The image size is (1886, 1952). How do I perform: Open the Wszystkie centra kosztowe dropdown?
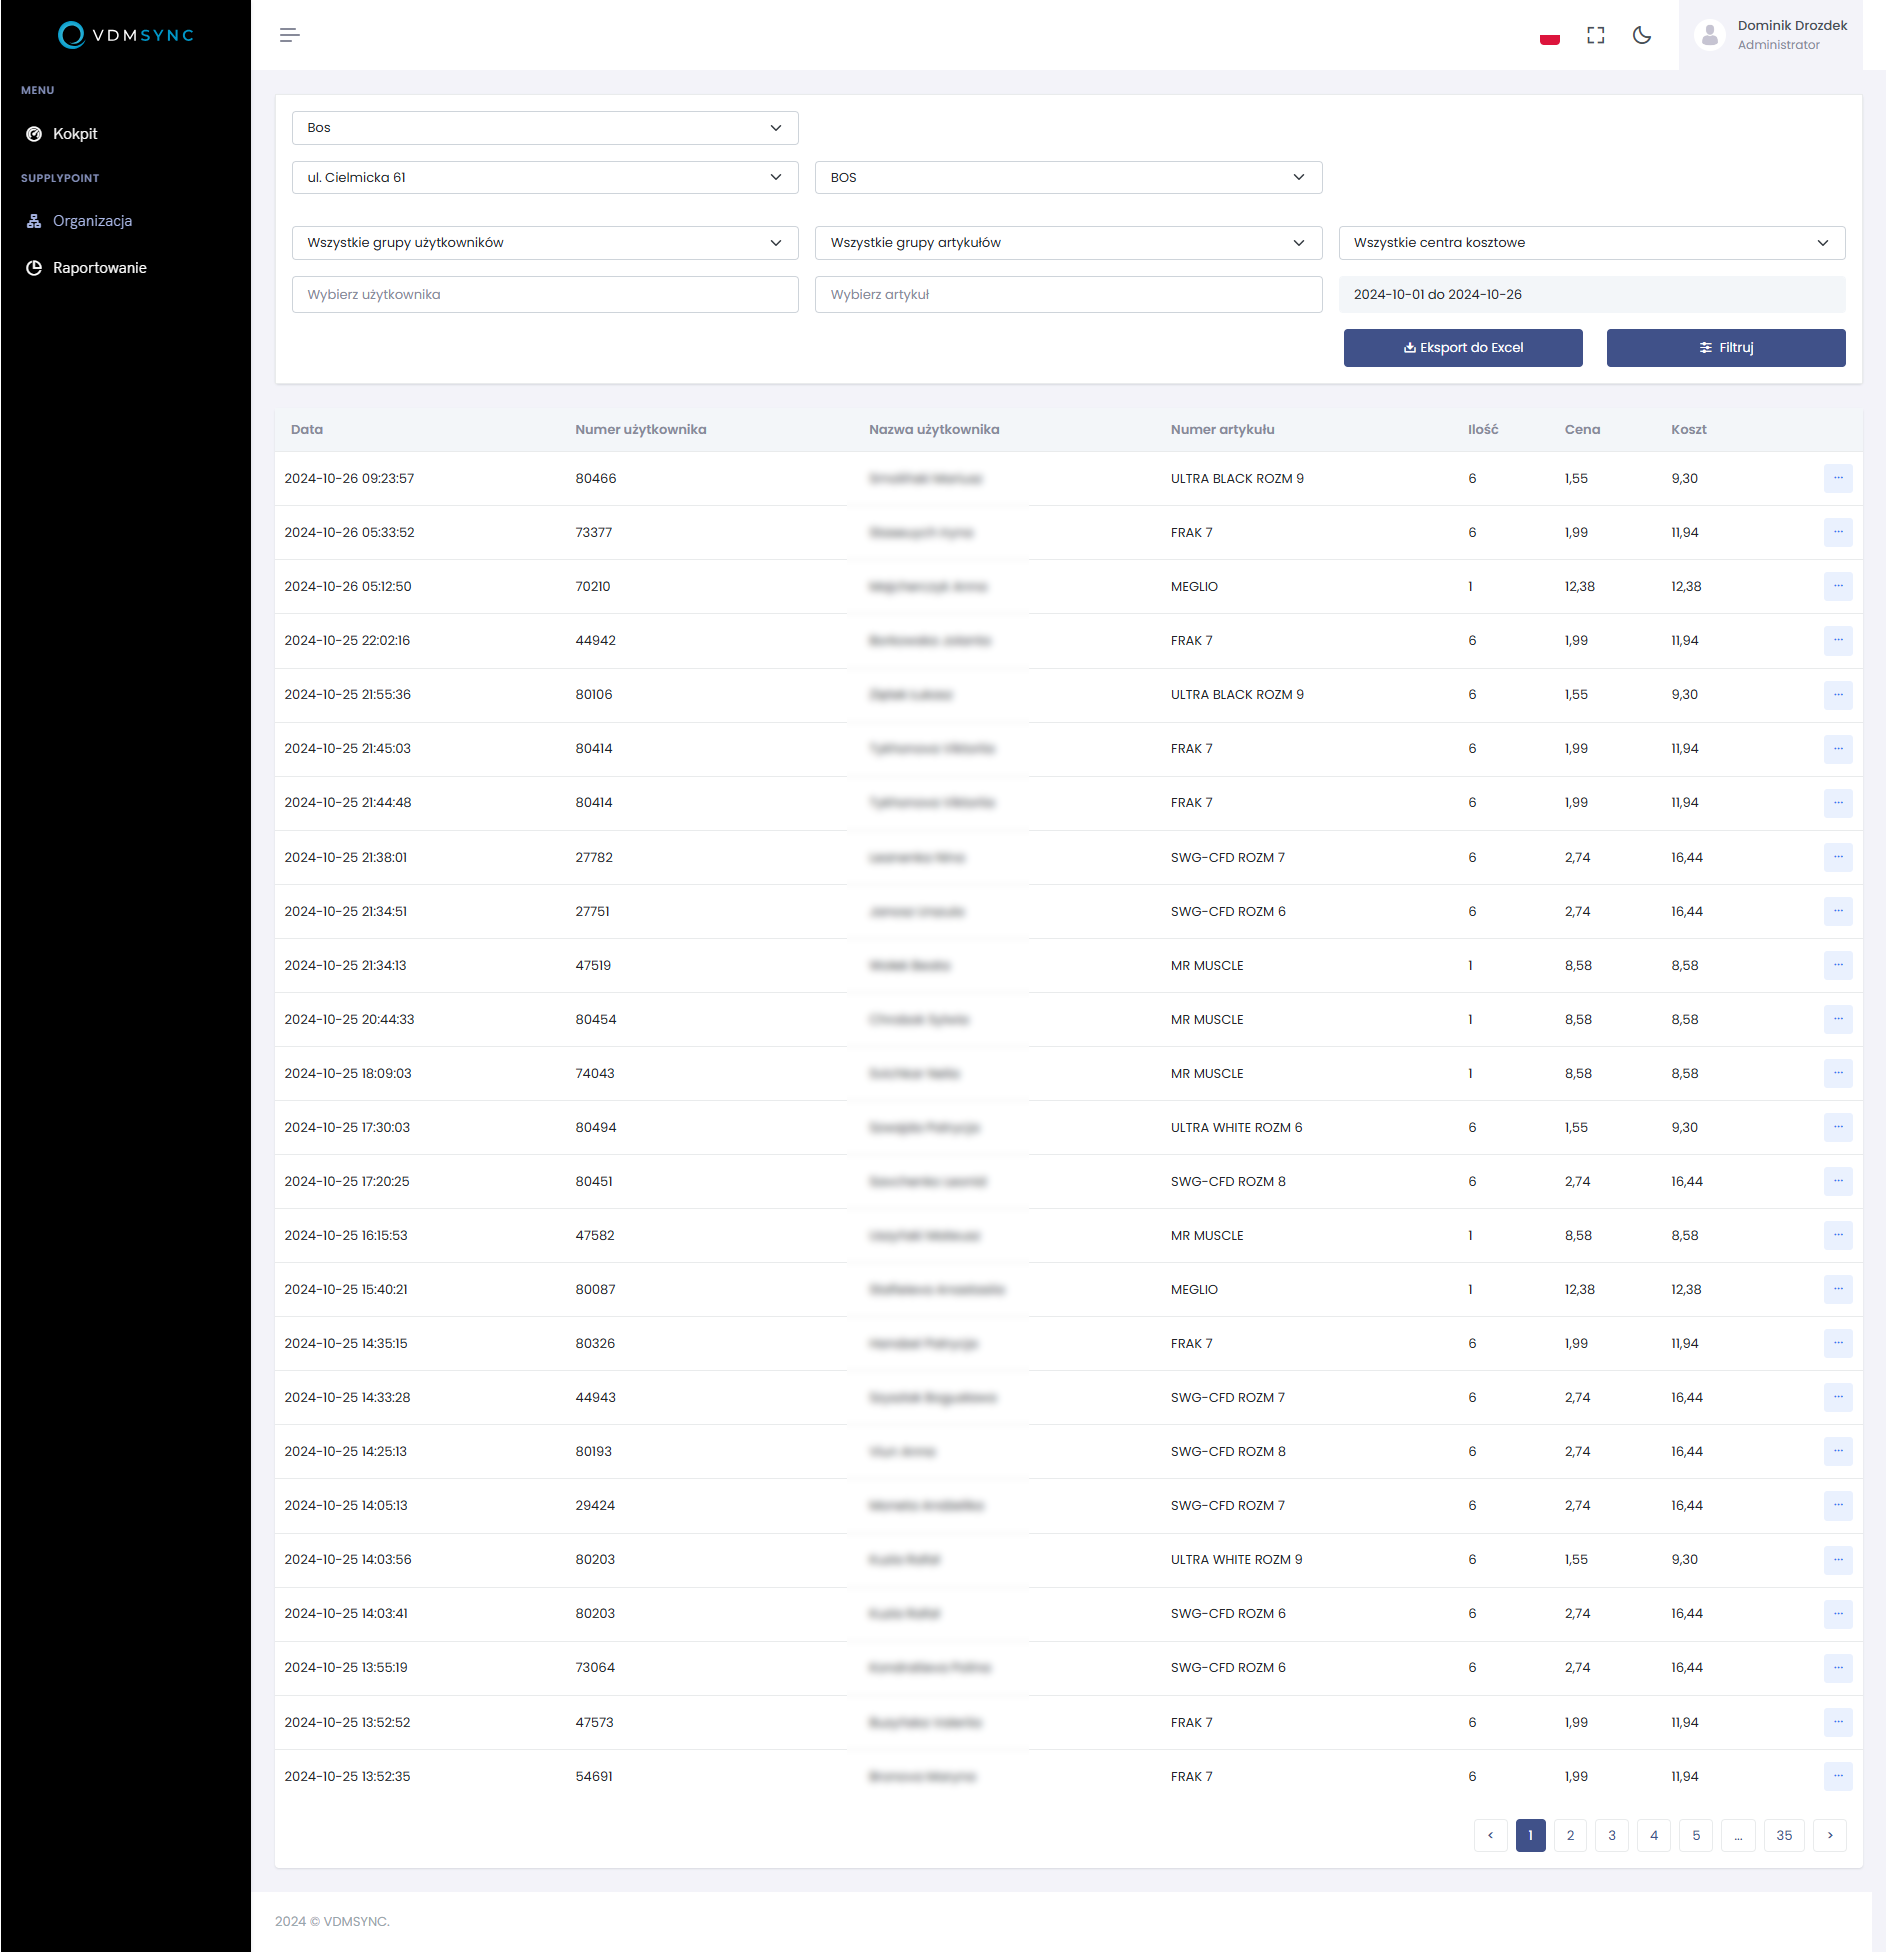1591,243
